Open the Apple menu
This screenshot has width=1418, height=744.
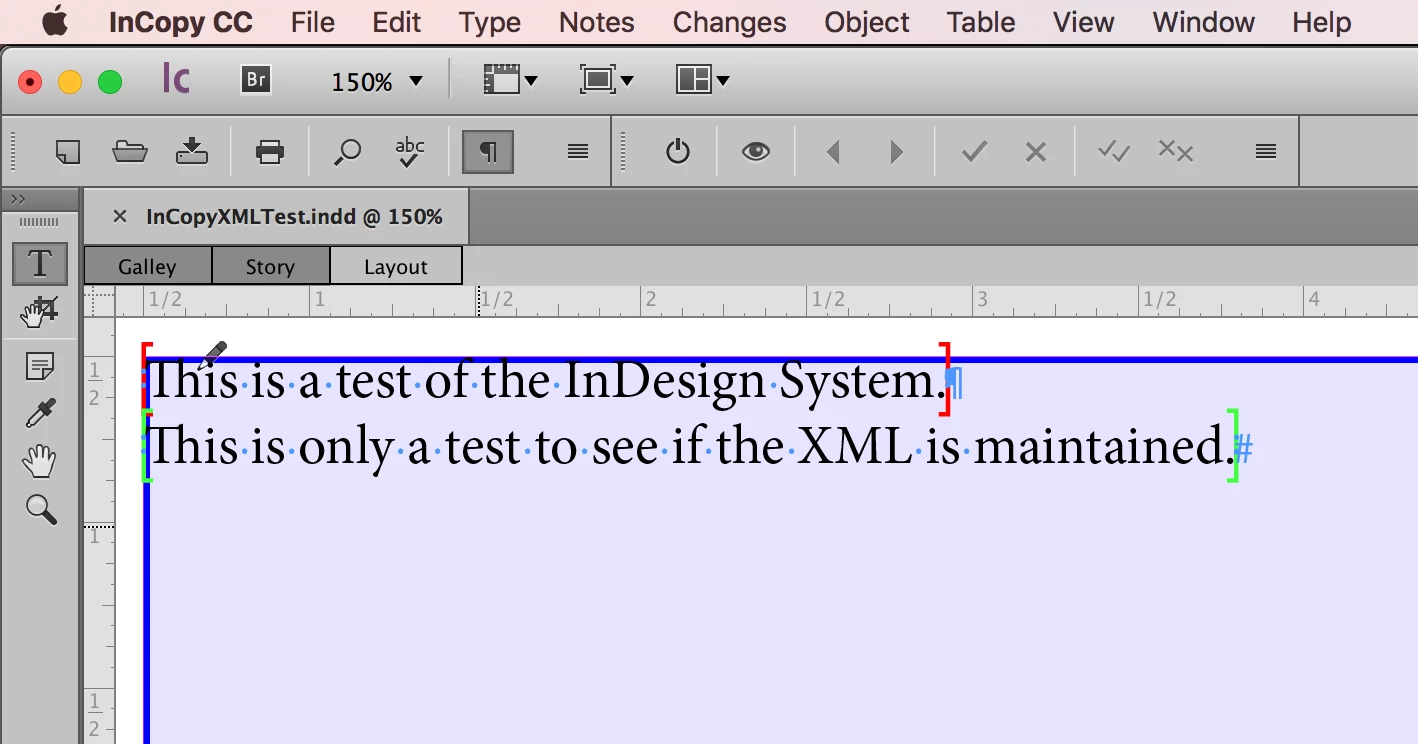coord(54,21)
